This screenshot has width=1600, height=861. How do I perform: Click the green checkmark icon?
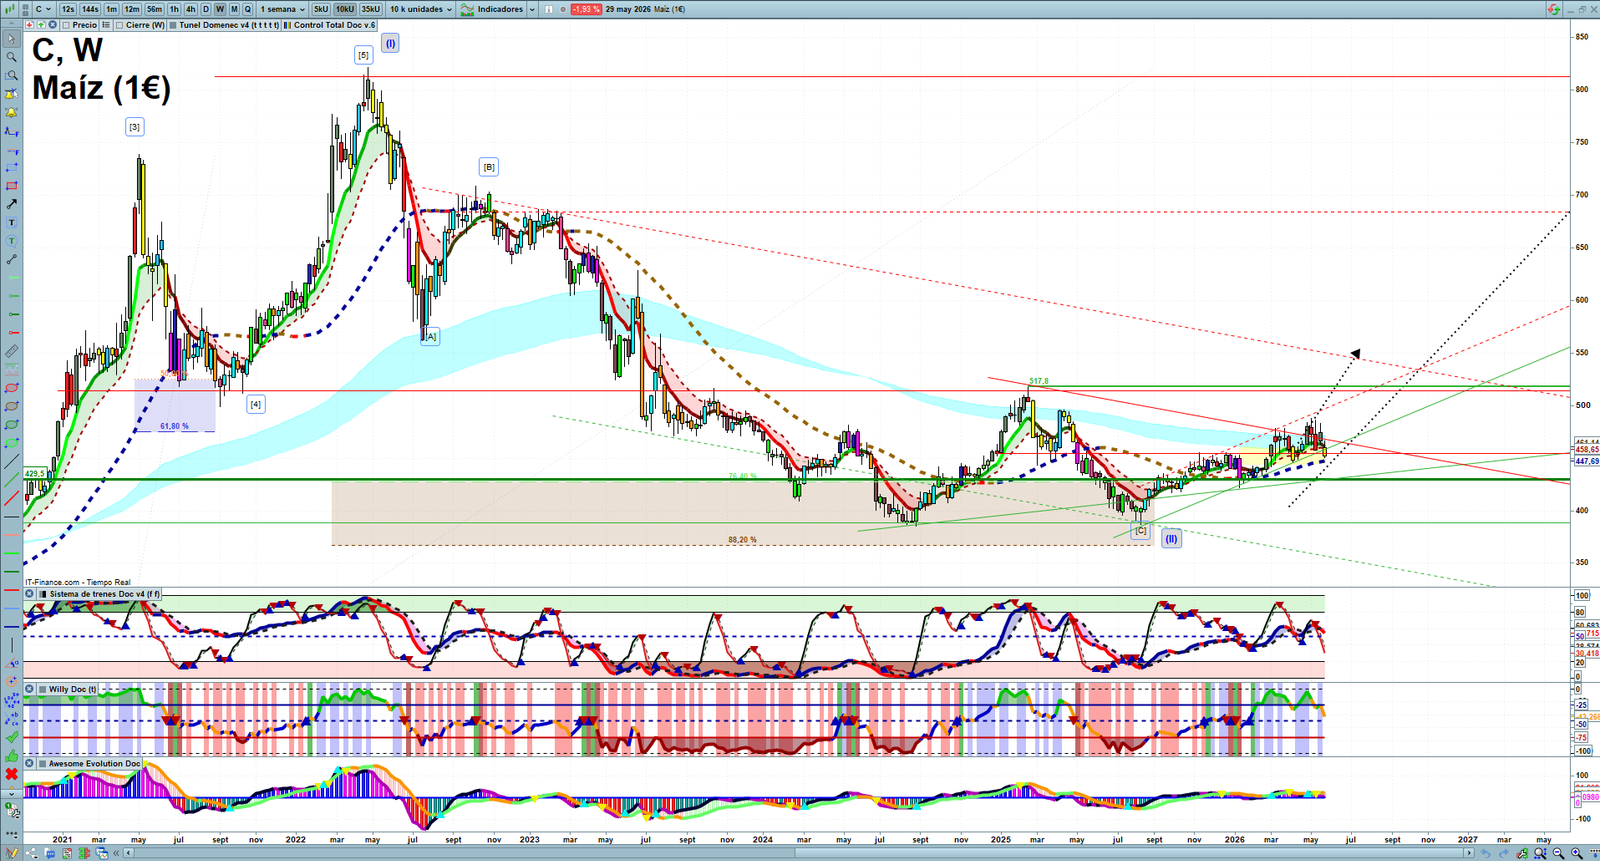[11, 737]
